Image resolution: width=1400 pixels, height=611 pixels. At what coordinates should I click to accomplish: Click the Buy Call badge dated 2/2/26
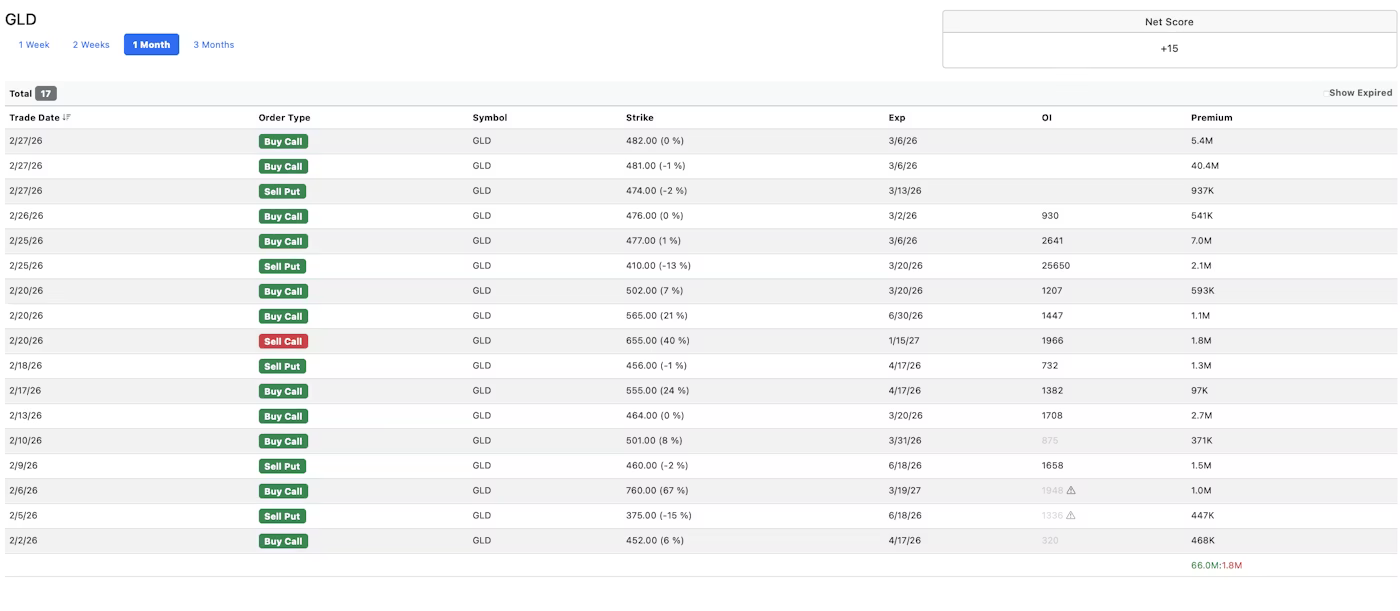tap(283, 542)
